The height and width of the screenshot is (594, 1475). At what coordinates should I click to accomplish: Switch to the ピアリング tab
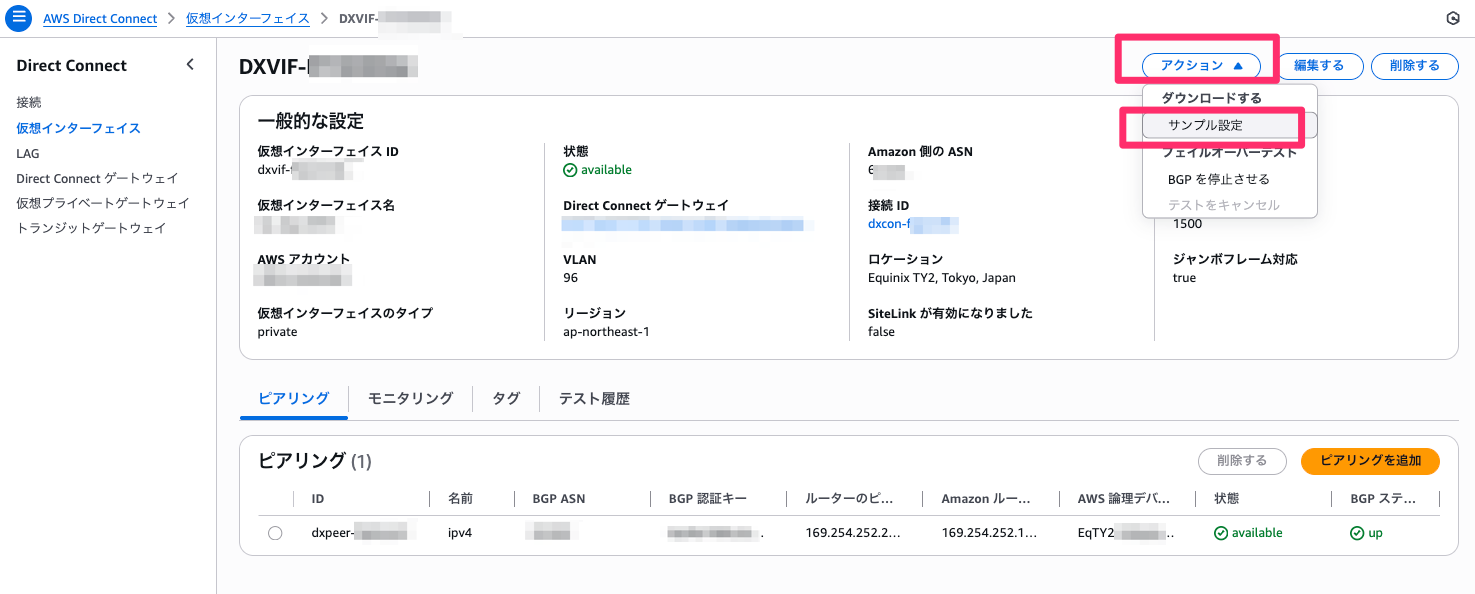pyautogui.click(x=294, y=398)
